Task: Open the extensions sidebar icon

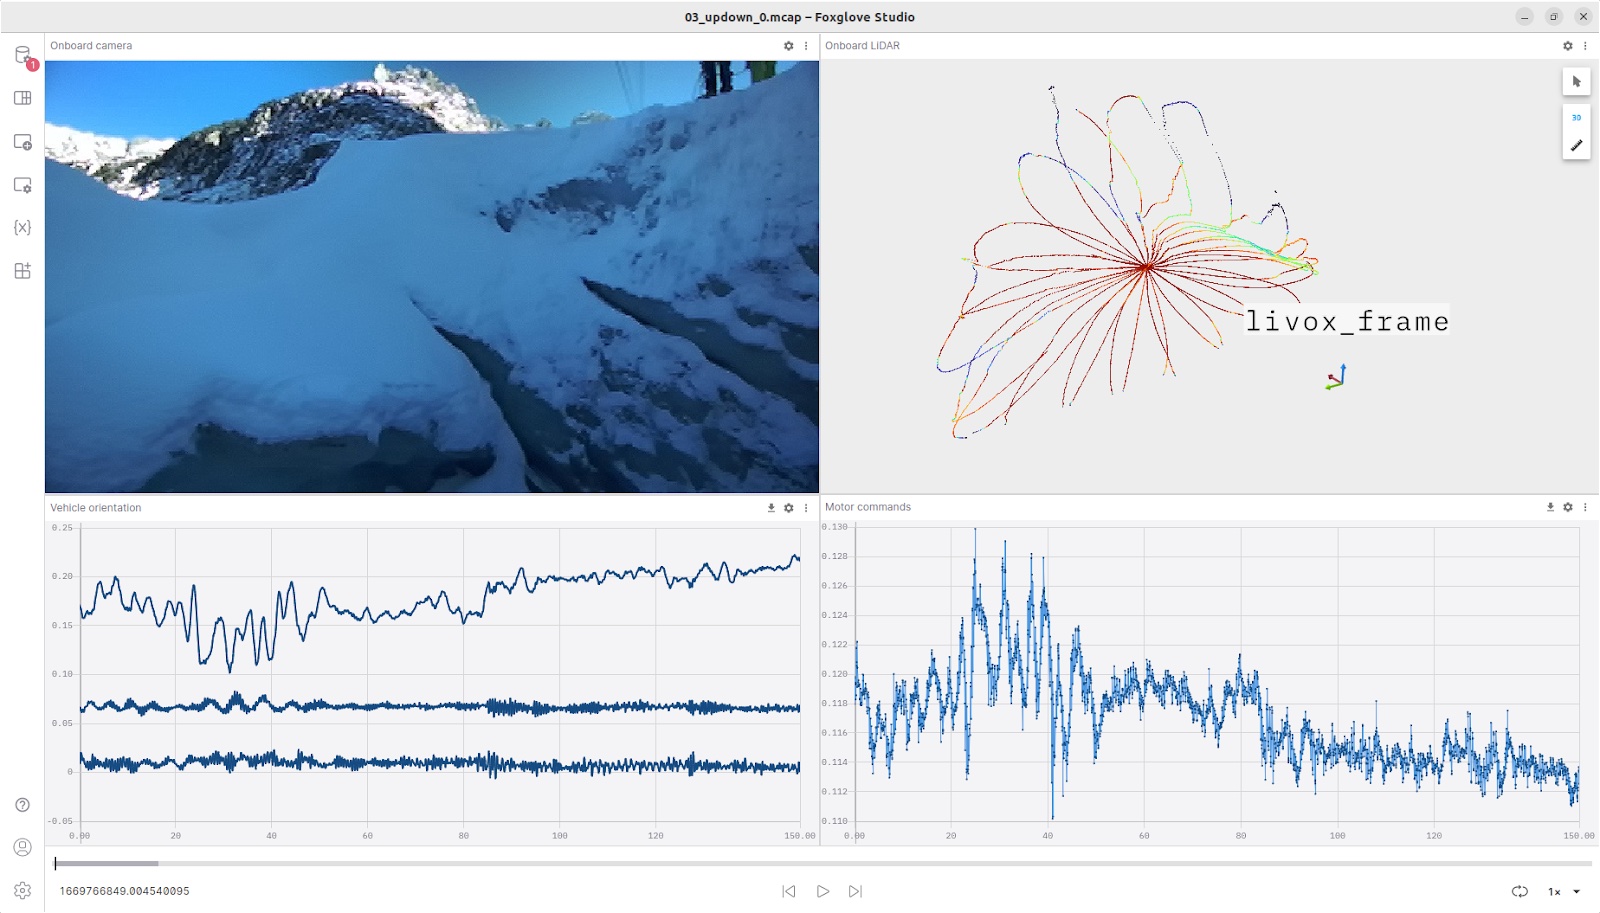Action: [23, 271]
